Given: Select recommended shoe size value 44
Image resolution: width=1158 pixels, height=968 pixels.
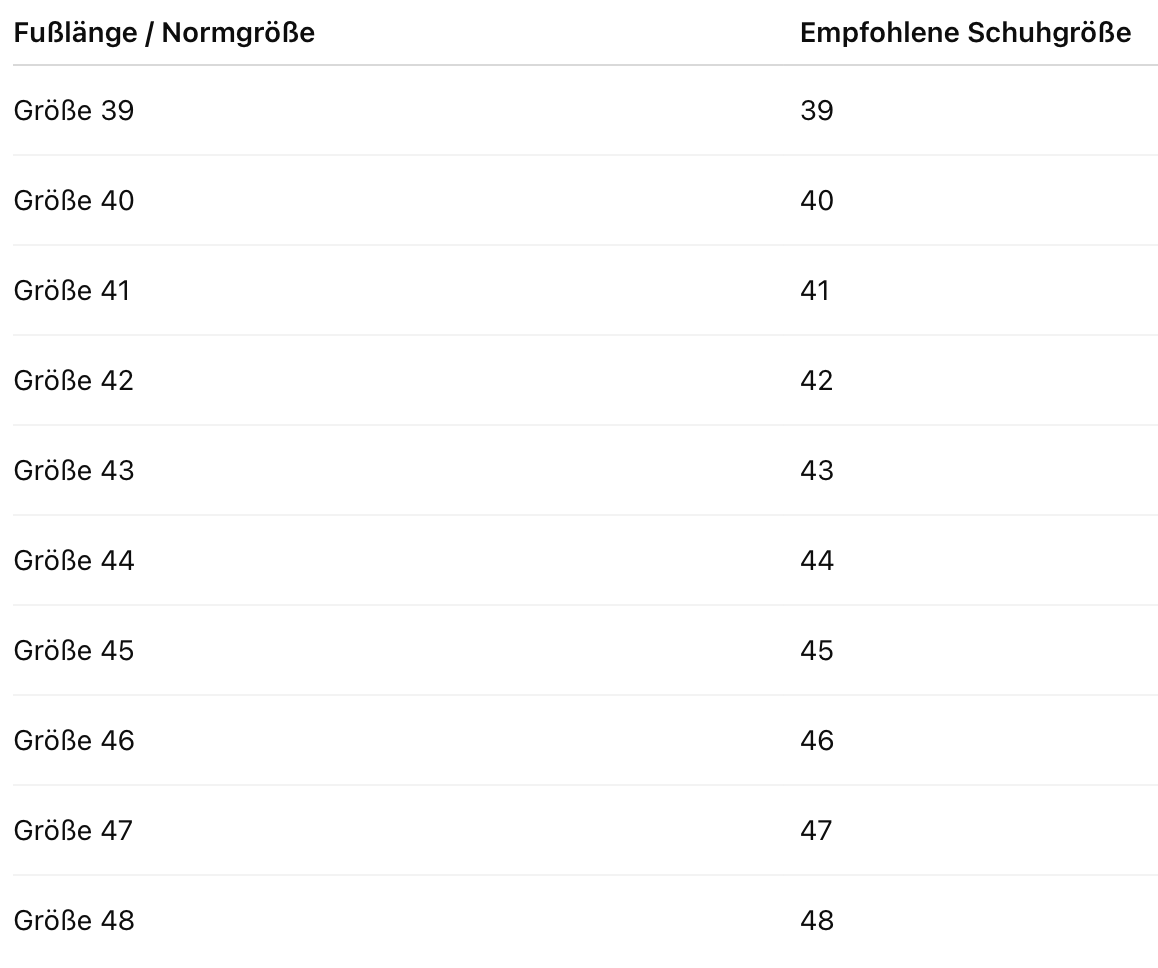Looking at the screenshot, I should click(x=816, y=561).
